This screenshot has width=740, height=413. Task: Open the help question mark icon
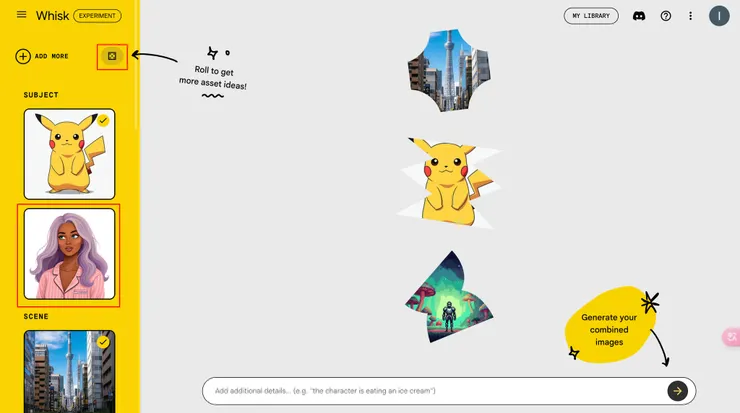point(665,16)
